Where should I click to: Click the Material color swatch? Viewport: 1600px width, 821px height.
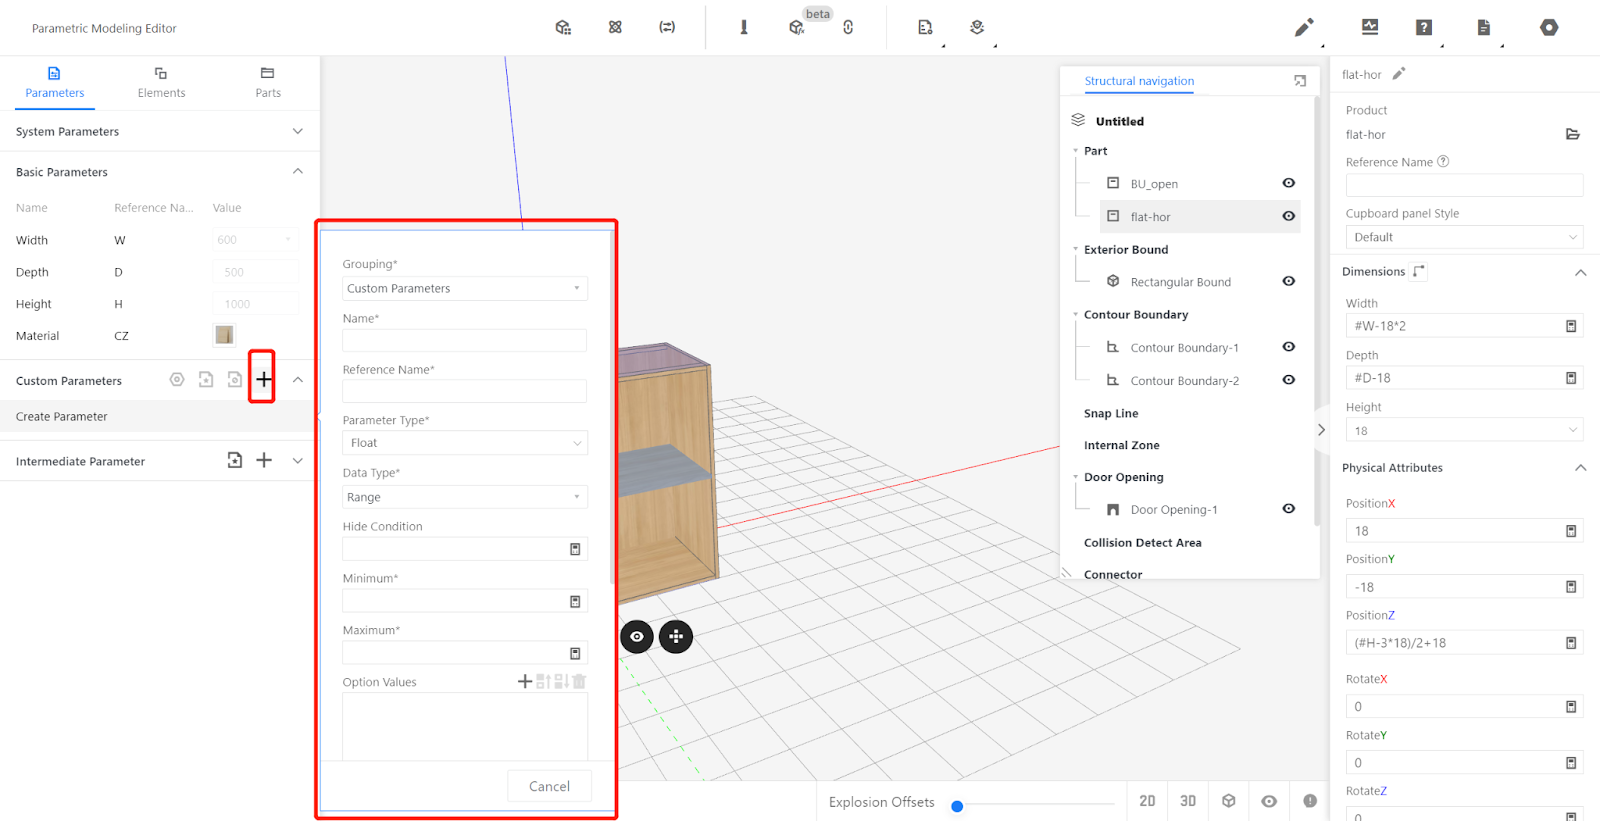tap(224, 335)
